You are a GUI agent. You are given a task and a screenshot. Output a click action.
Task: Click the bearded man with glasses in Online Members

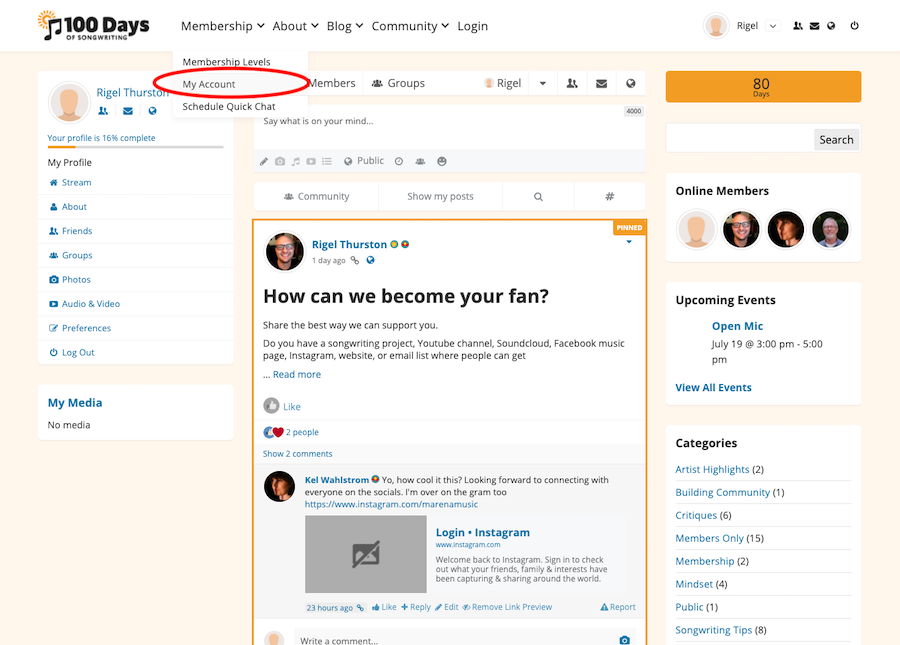coord(741,230)
